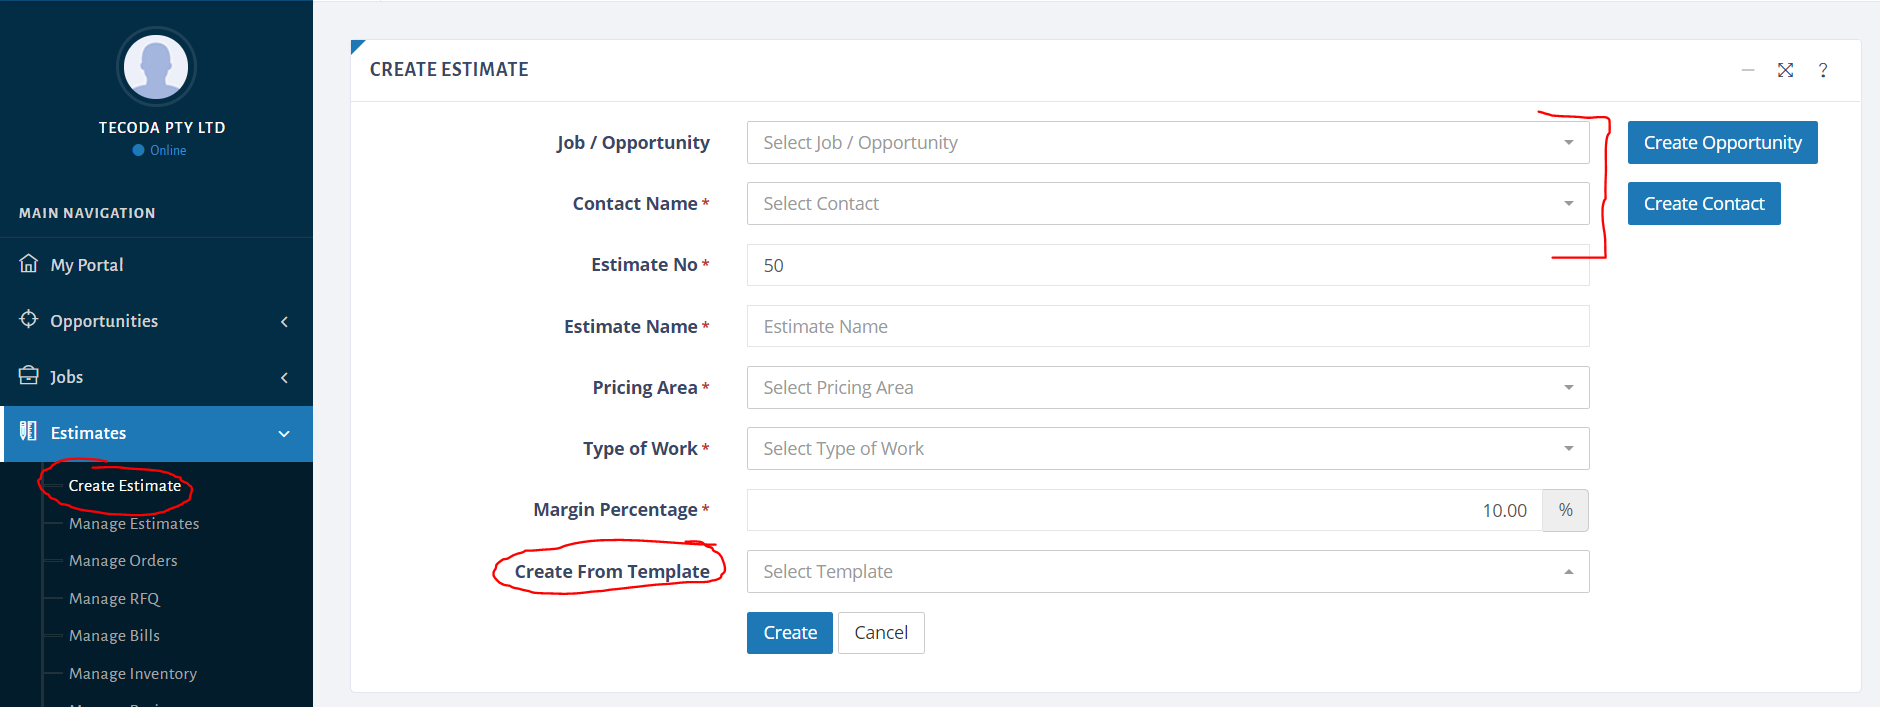Open the Select Pricing Area dropdown
Screen dimensions: 1880x707
click(1168, 388)
